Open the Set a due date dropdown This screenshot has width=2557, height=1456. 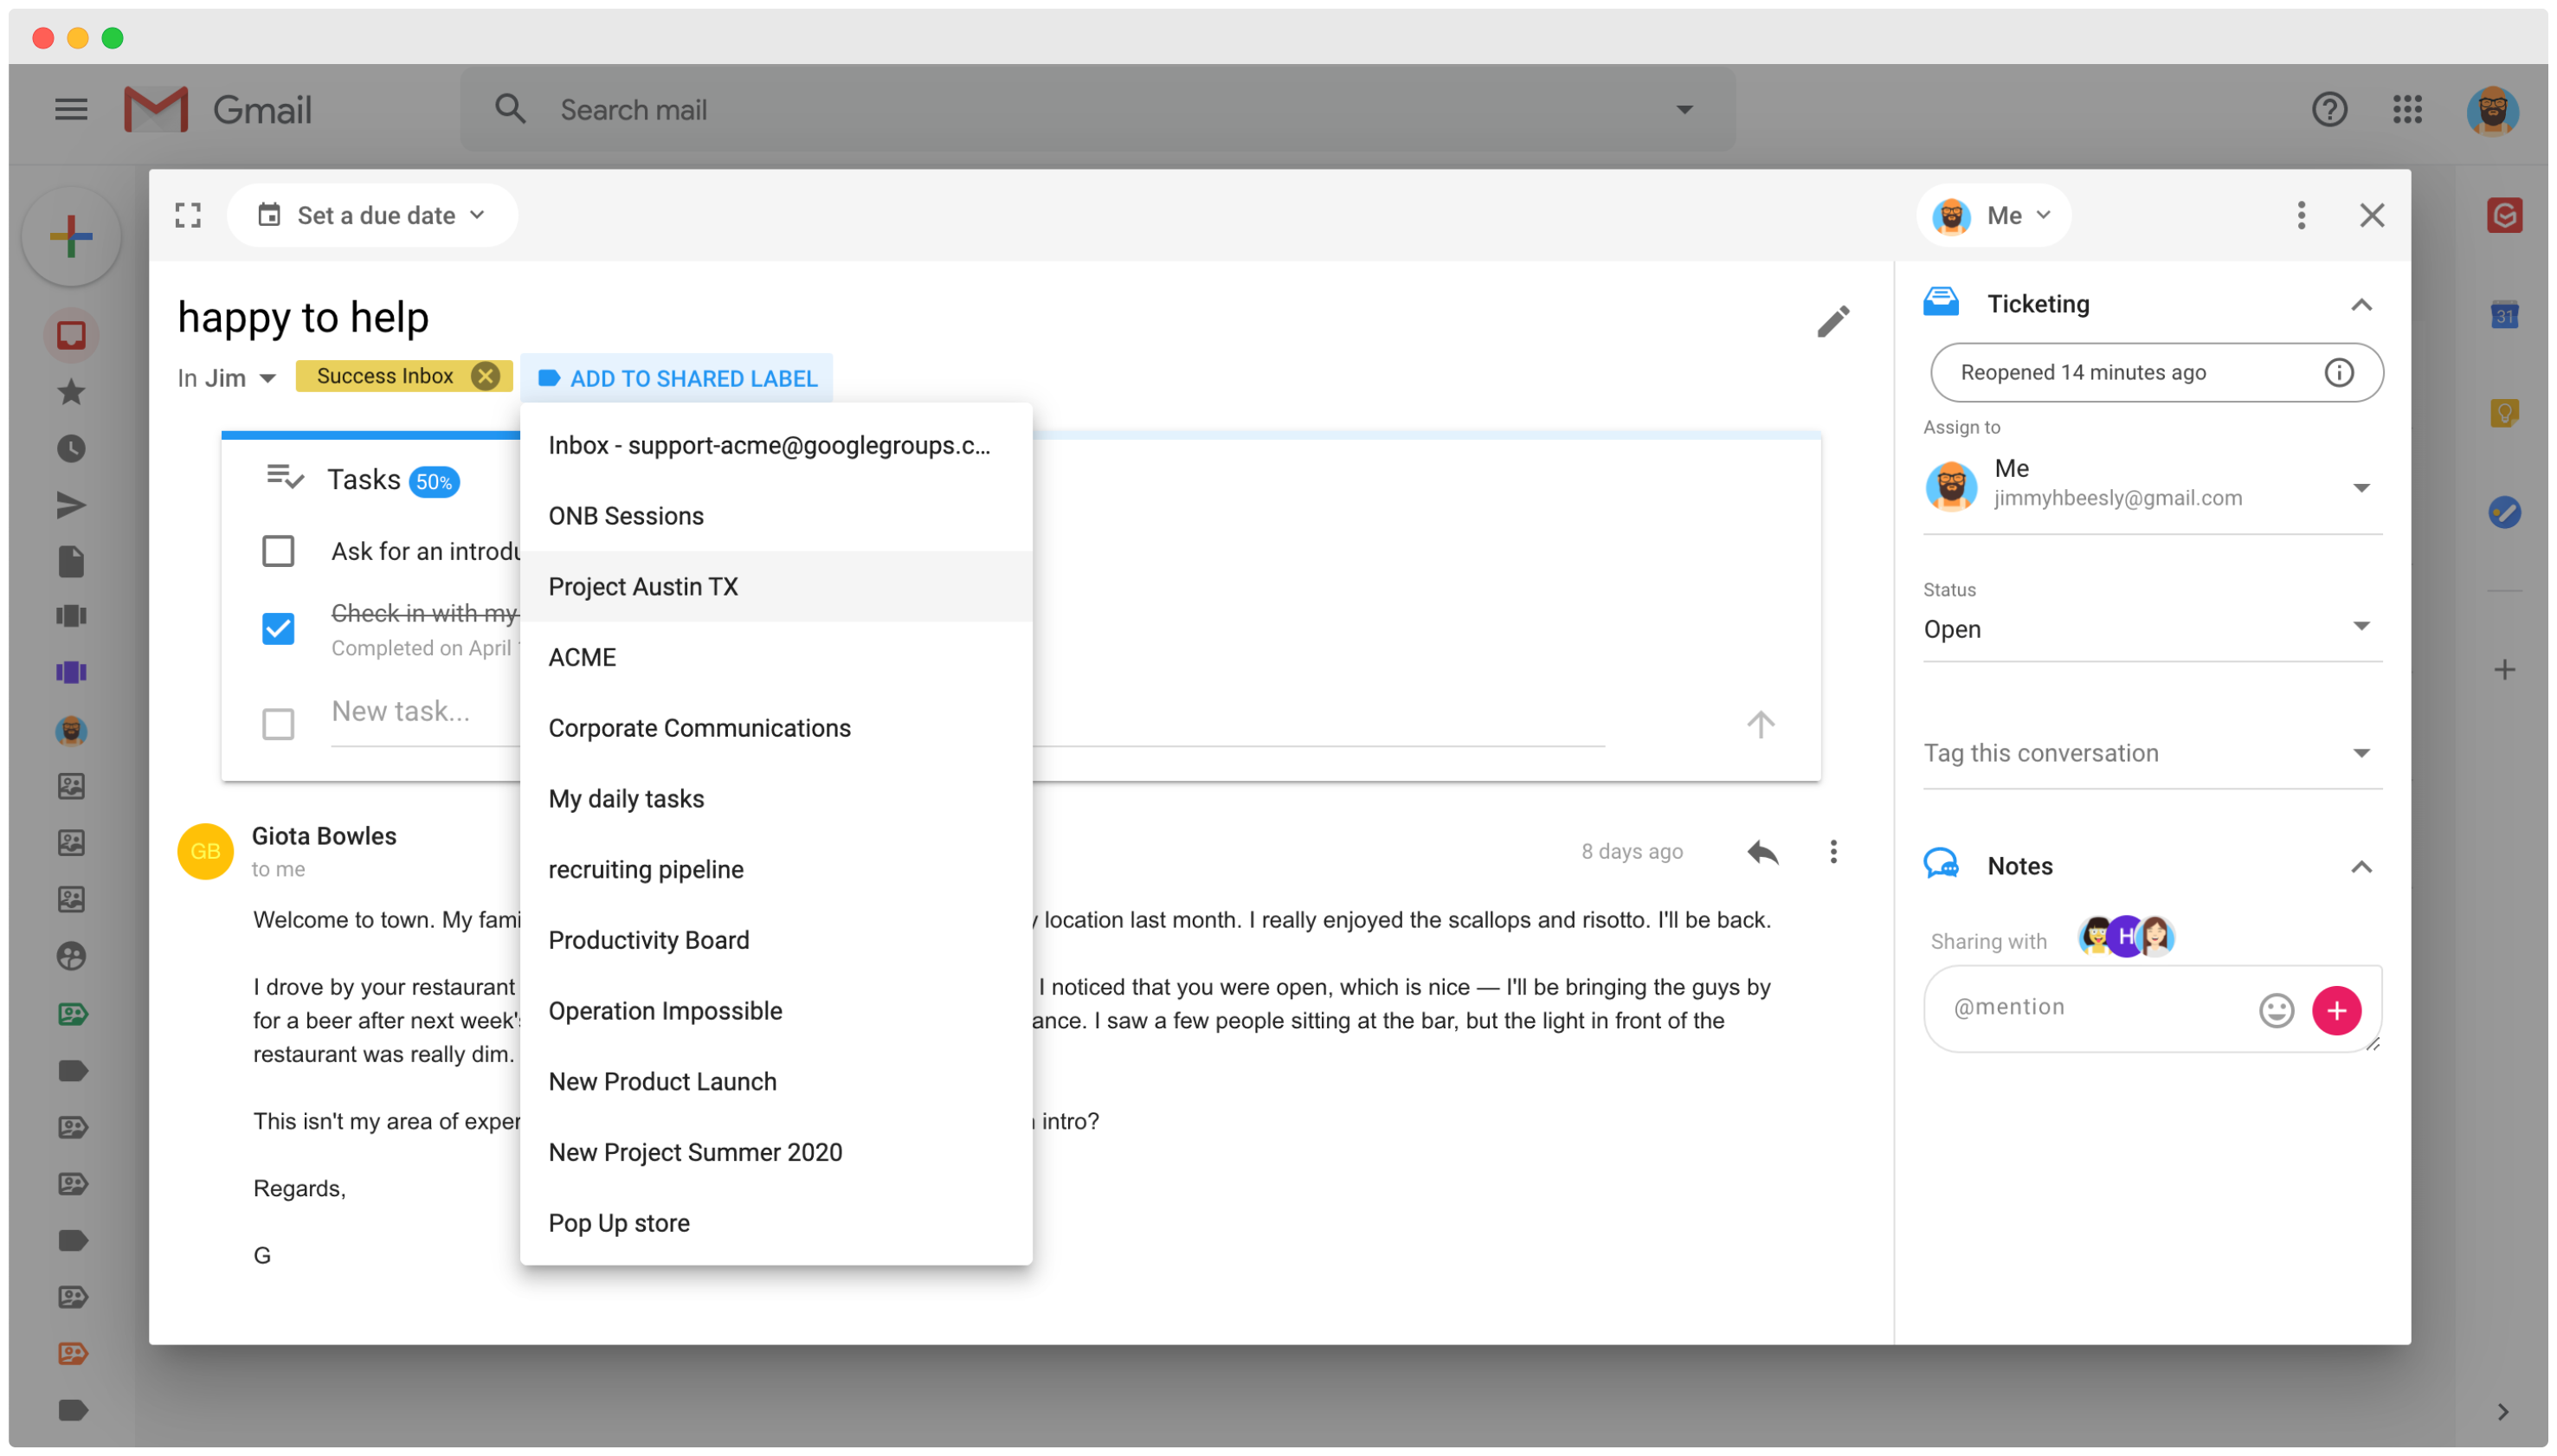coord(372,215)
